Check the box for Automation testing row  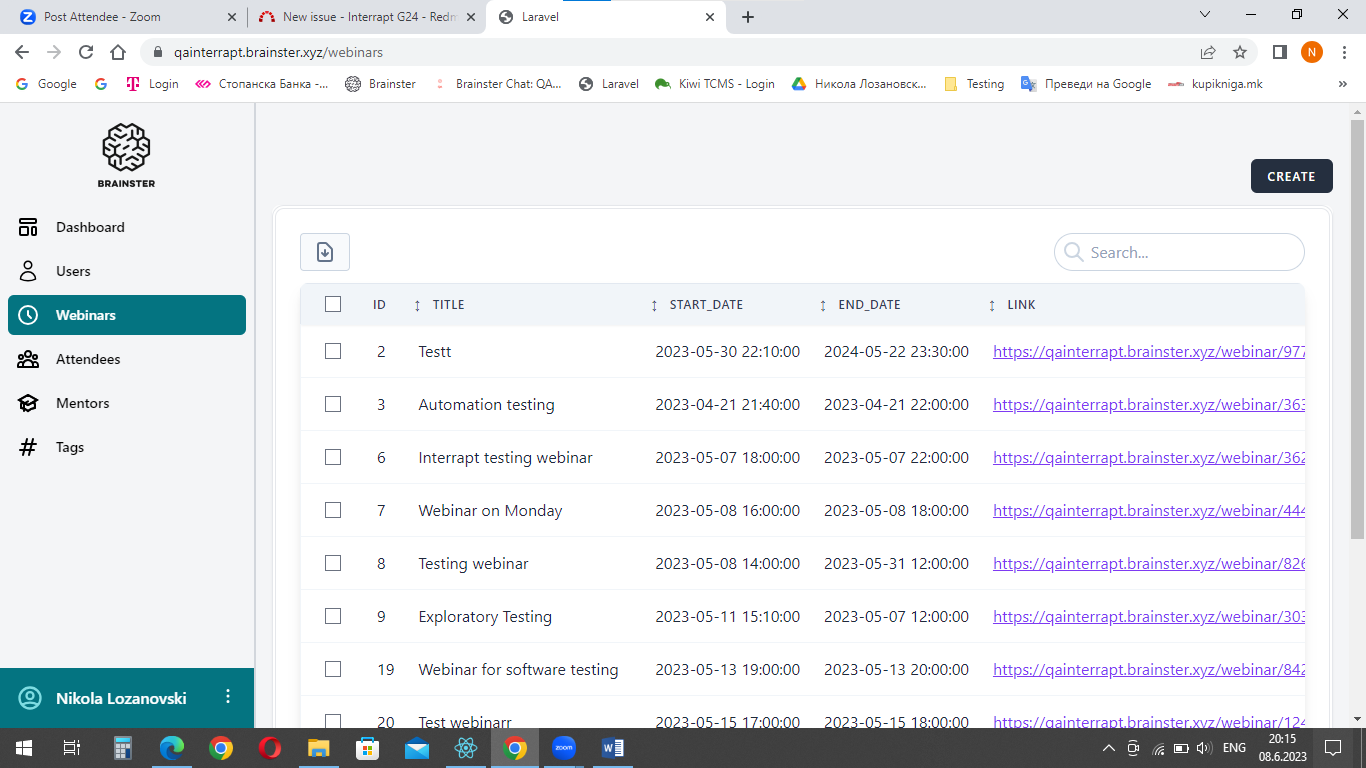click(x=333, y=404)
